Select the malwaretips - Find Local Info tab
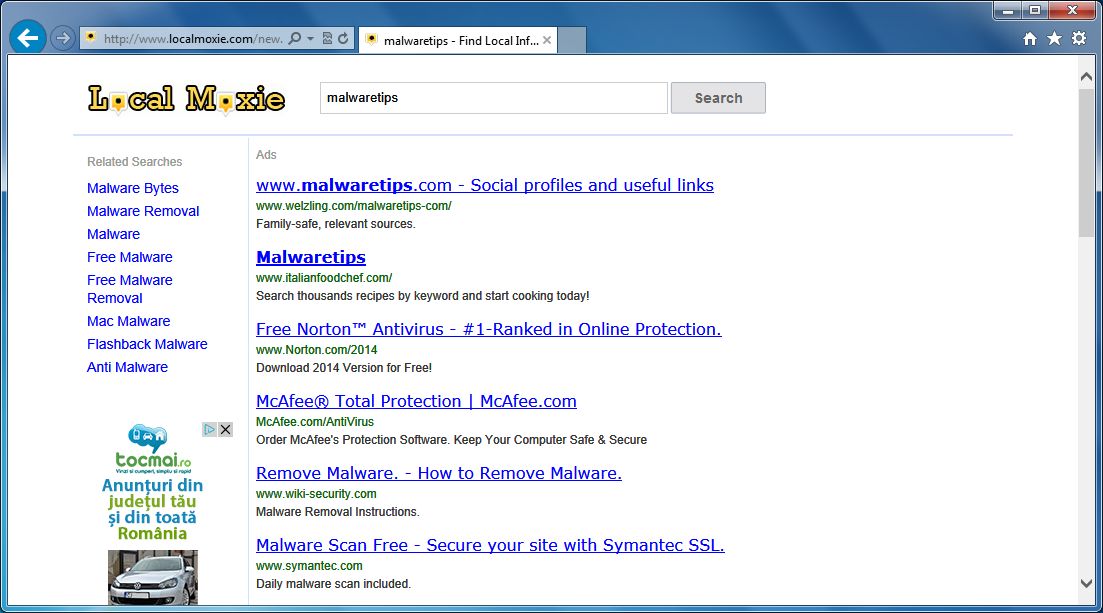The width and height of the screenshot is (1103, 613). point(458,40)
